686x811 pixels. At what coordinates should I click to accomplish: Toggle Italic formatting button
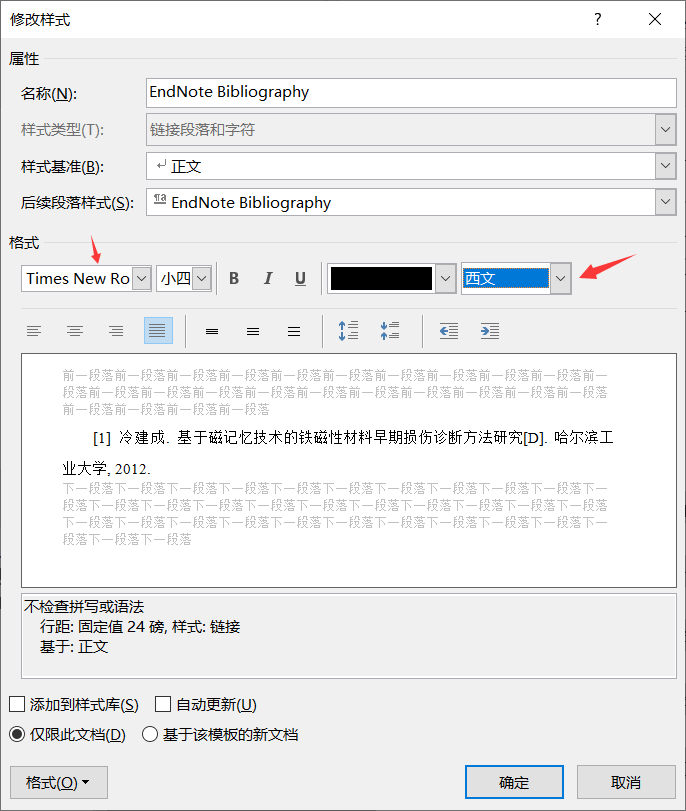click(x=267, y=279)
